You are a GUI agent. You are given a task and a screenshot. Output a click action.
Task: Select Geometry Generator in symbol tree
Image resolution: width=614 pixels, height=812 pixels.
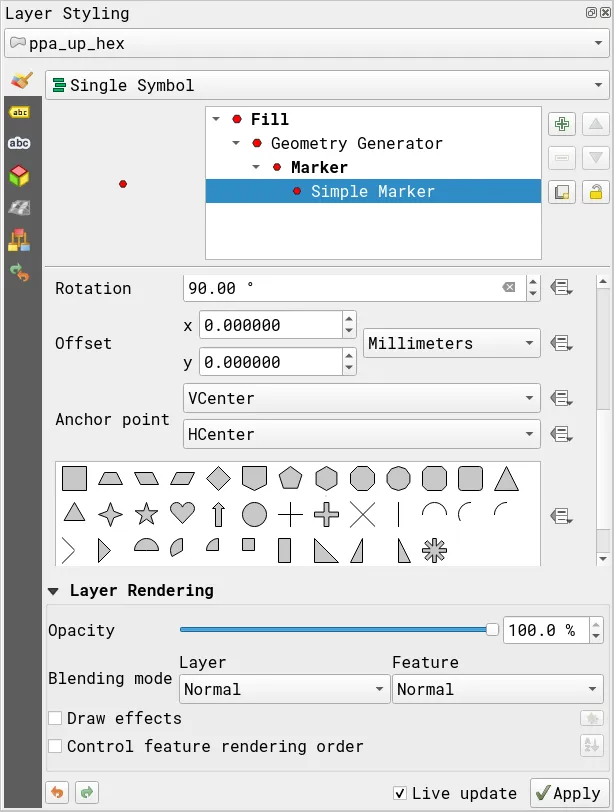(357, 143)
